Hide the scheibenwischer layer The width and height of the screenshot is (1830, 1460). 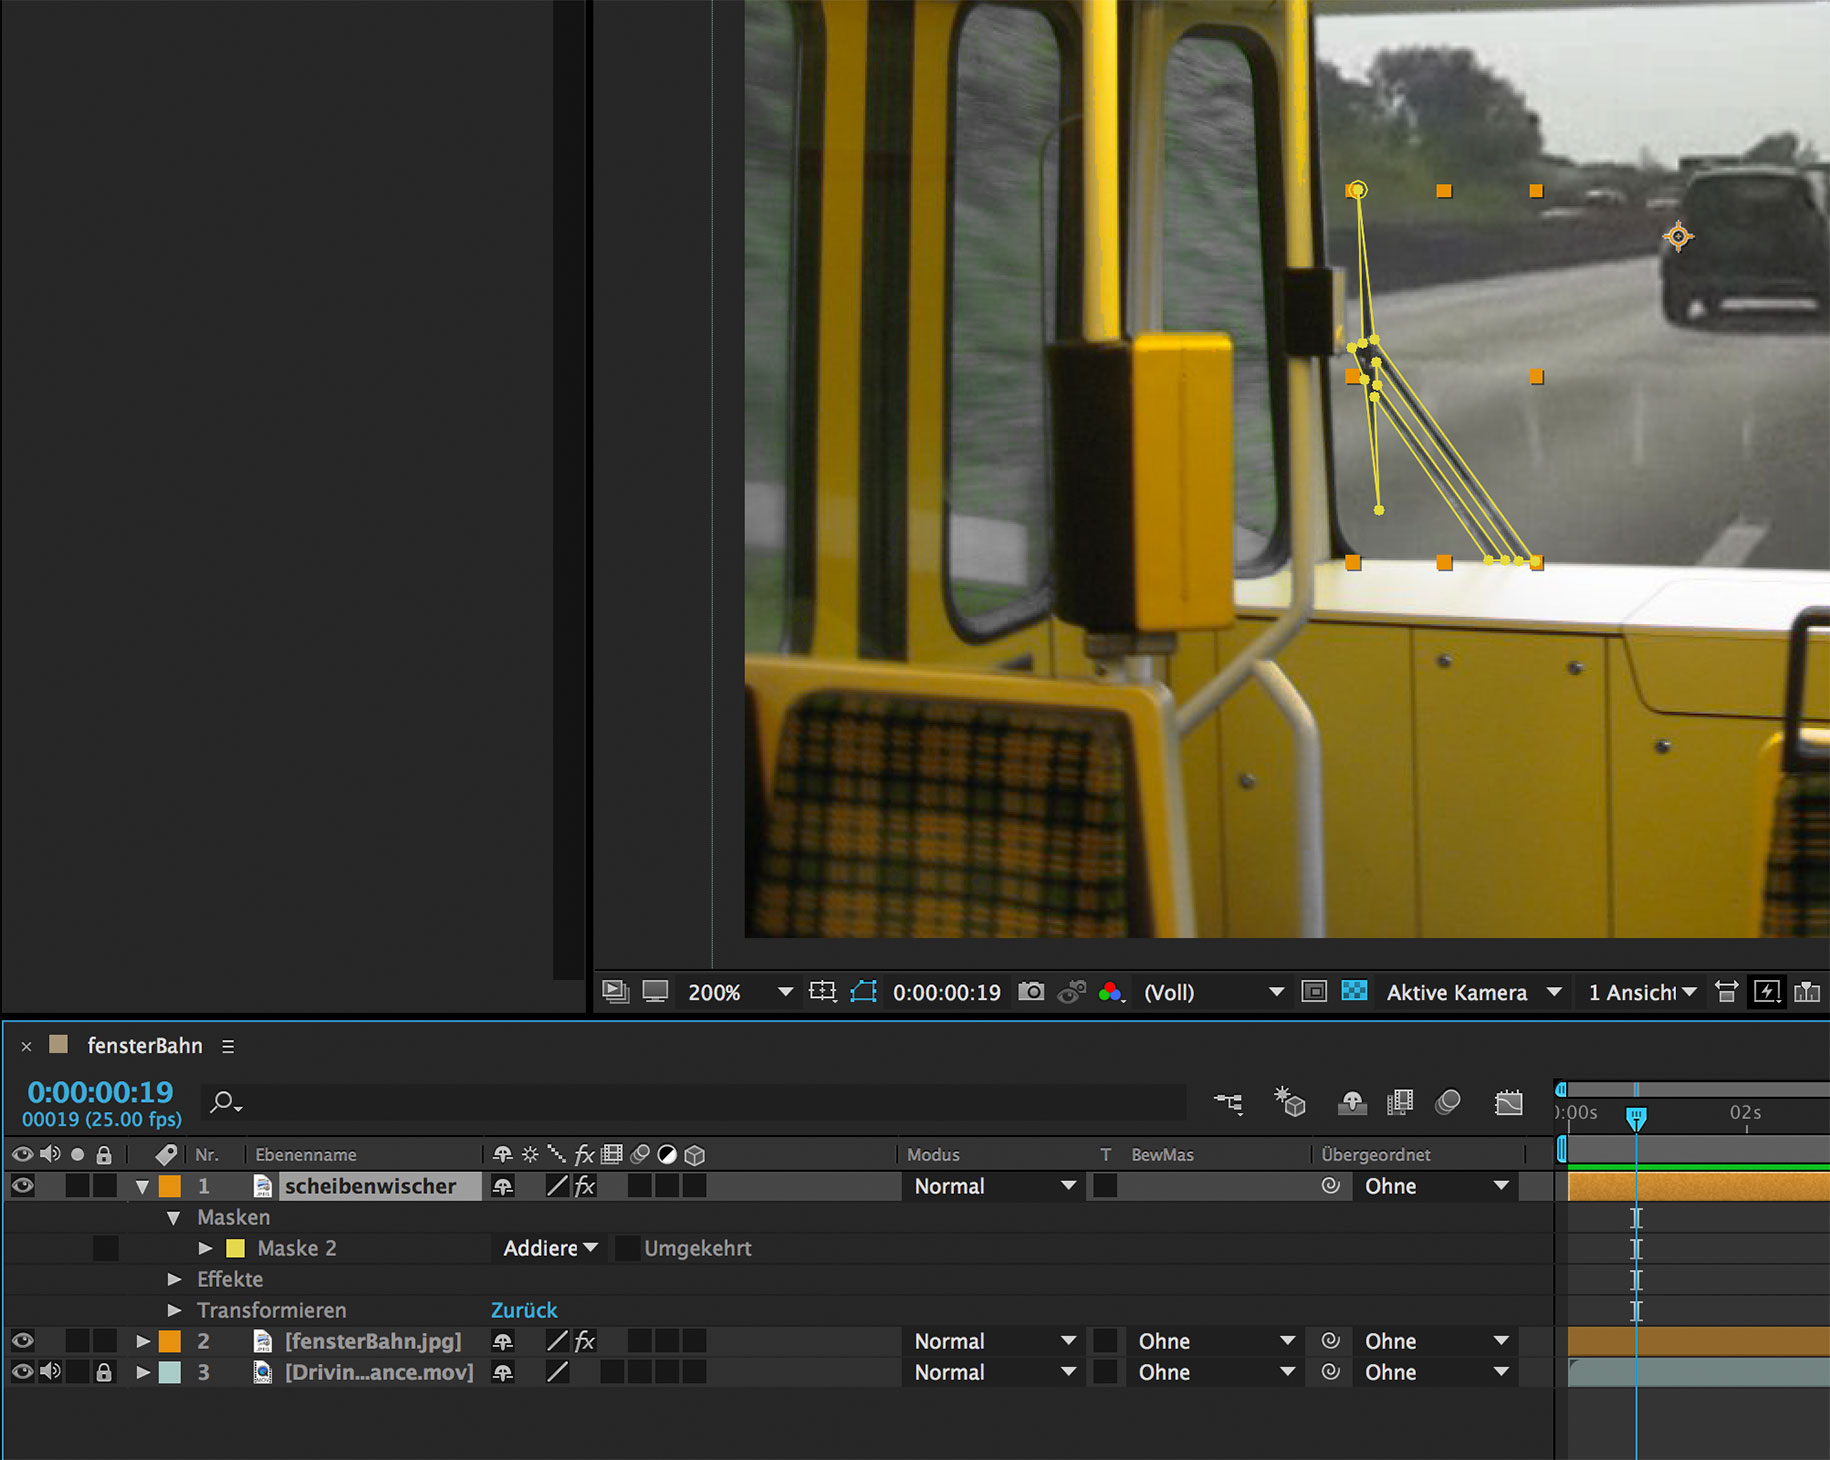click(22, 1186)
